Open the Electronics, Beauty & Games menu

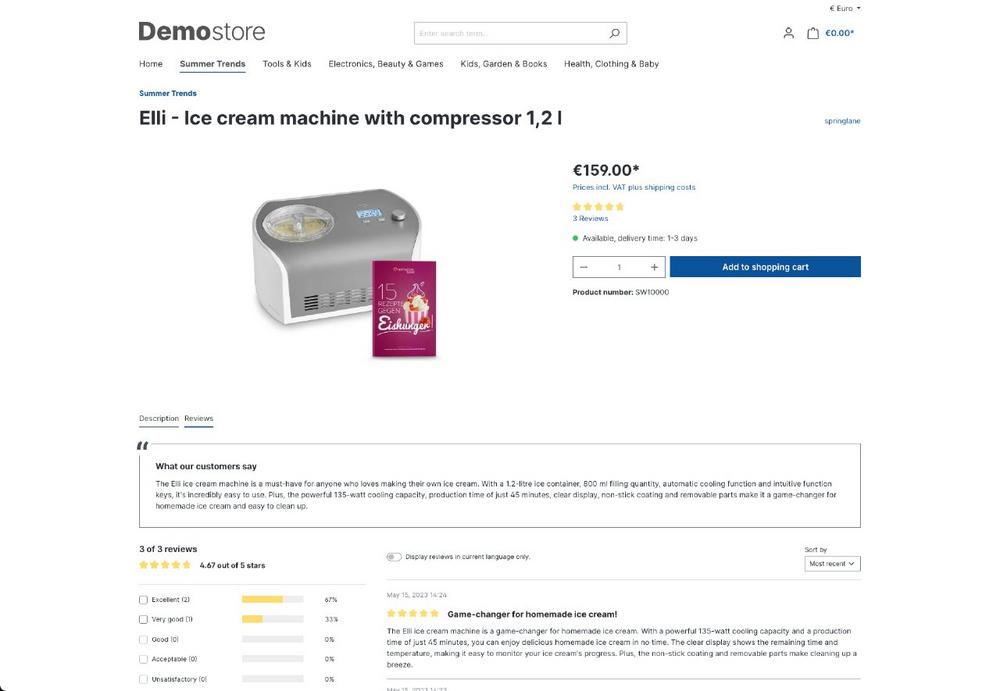(x=386, y=64)
